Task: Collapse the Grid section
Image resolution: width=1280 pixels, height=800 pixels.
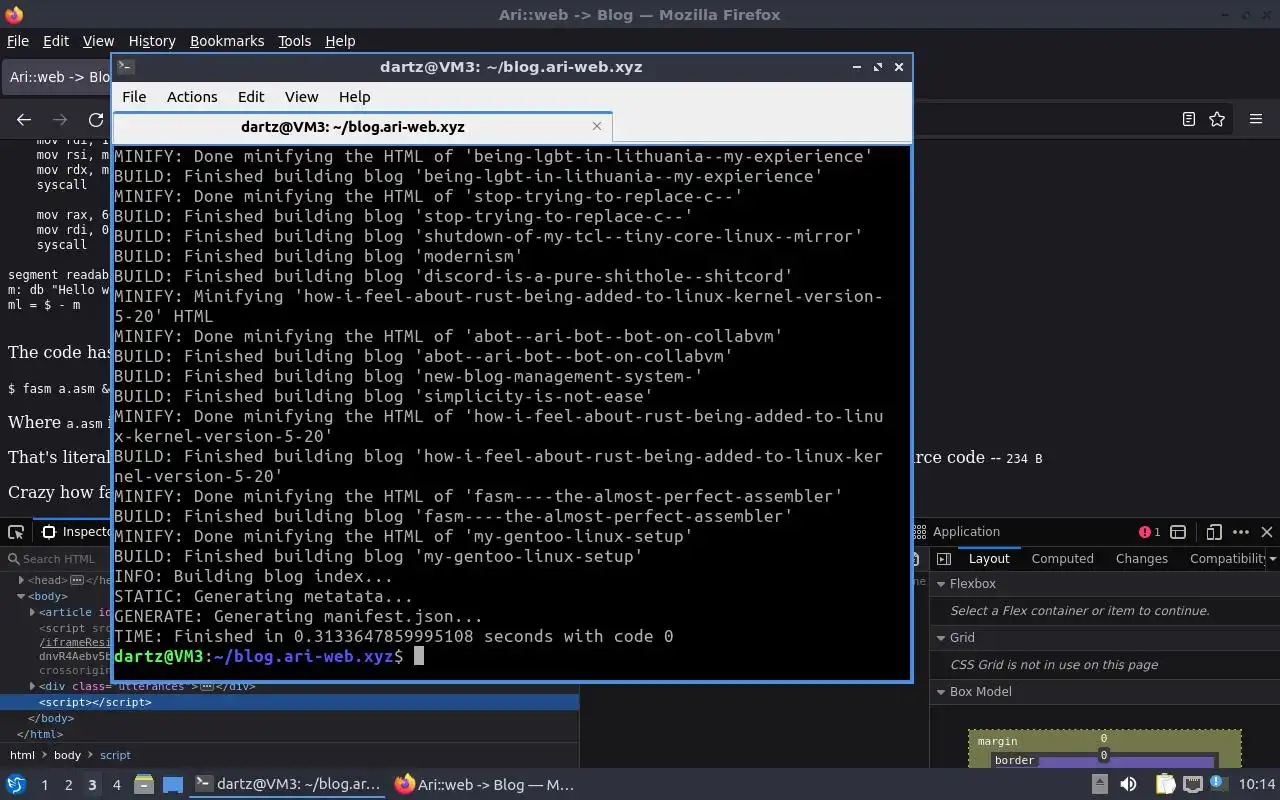Action: coord(941,638)
